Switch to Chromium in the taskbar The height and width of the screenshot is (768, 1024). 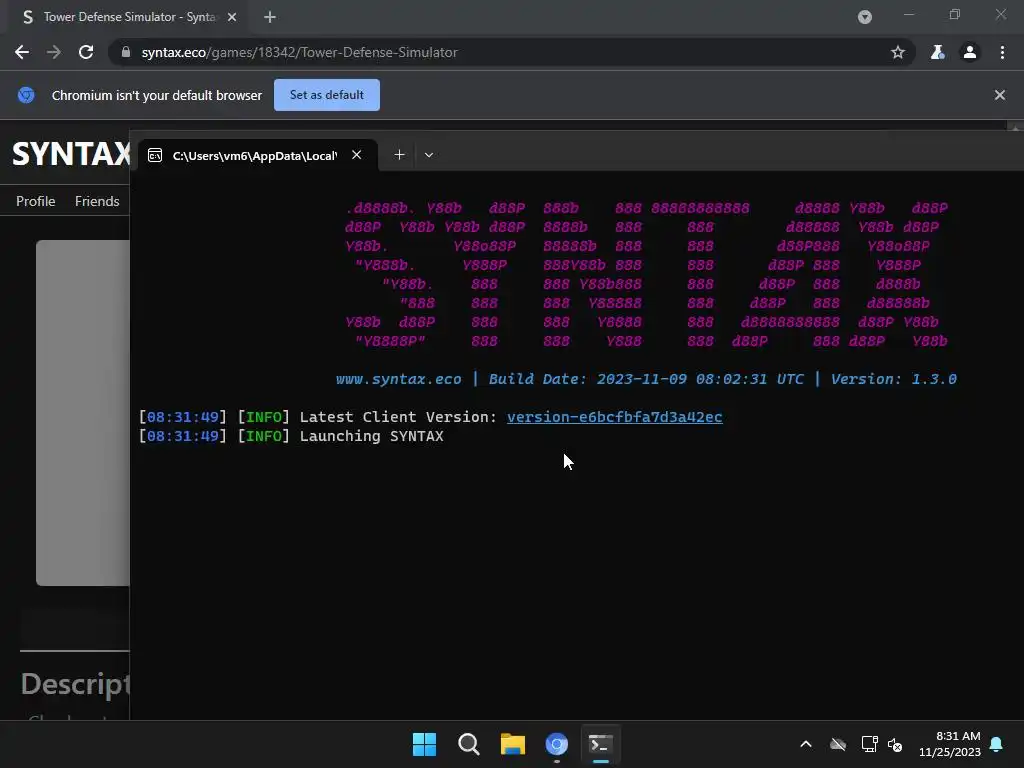556,744
